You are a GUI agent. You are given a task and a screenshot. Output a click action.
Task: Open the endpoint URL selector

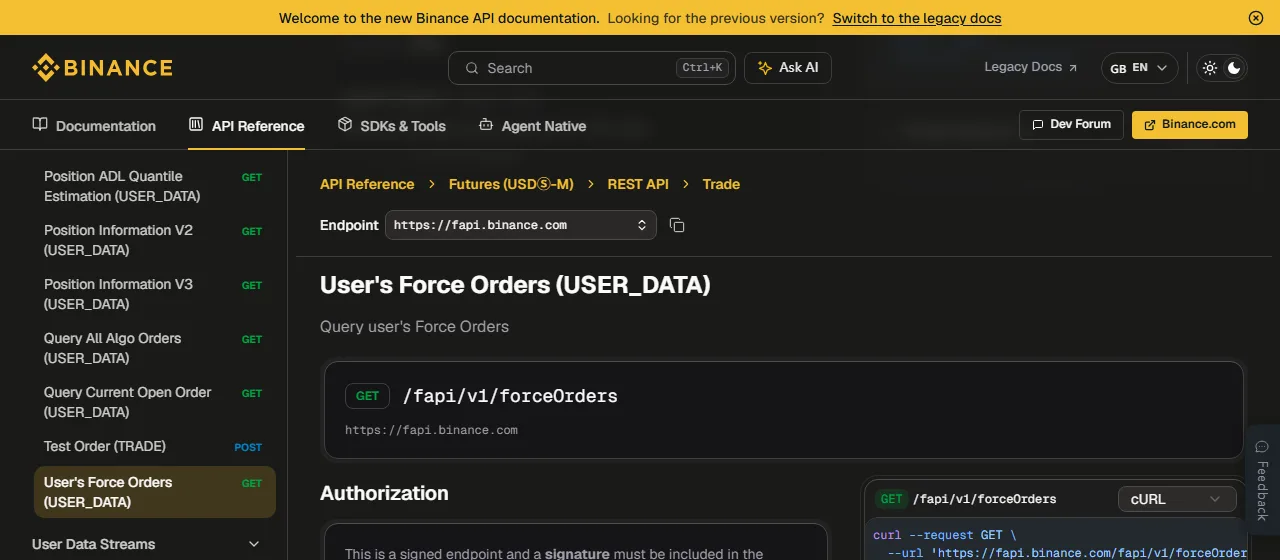tap(521, 225)
